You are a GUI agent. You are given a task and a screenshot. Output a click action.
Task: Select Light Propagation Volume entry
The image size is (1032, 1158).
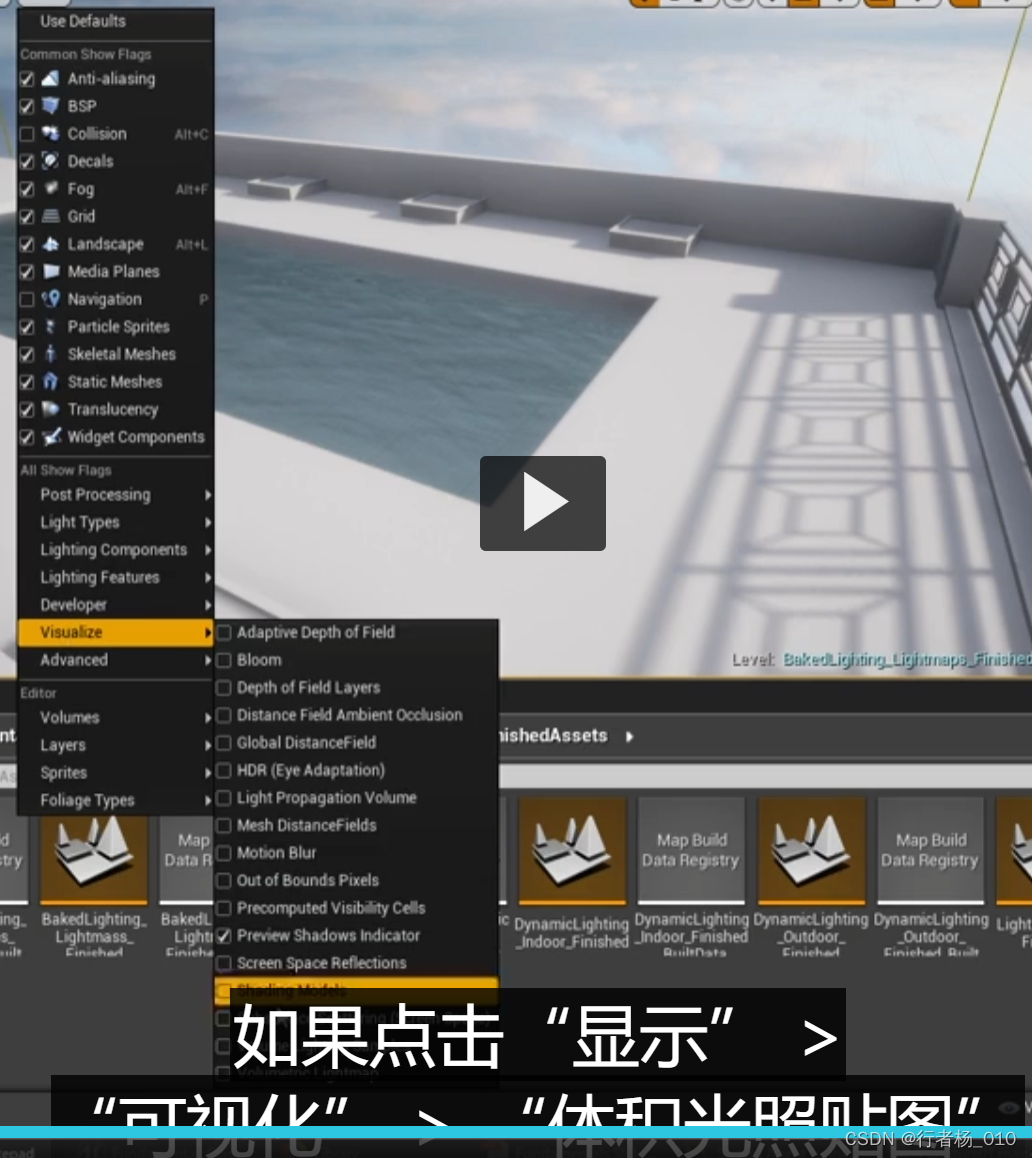[x=357, y=798]
